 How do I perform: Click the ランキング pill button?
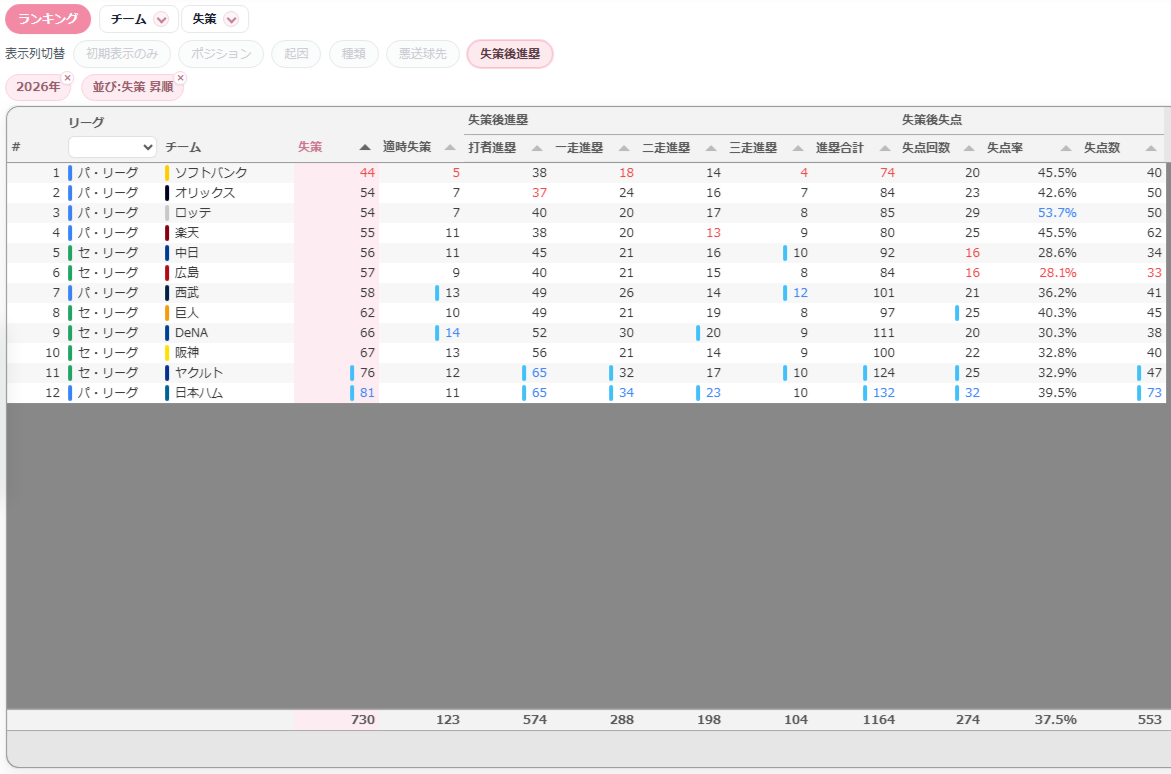coord(48,19)
